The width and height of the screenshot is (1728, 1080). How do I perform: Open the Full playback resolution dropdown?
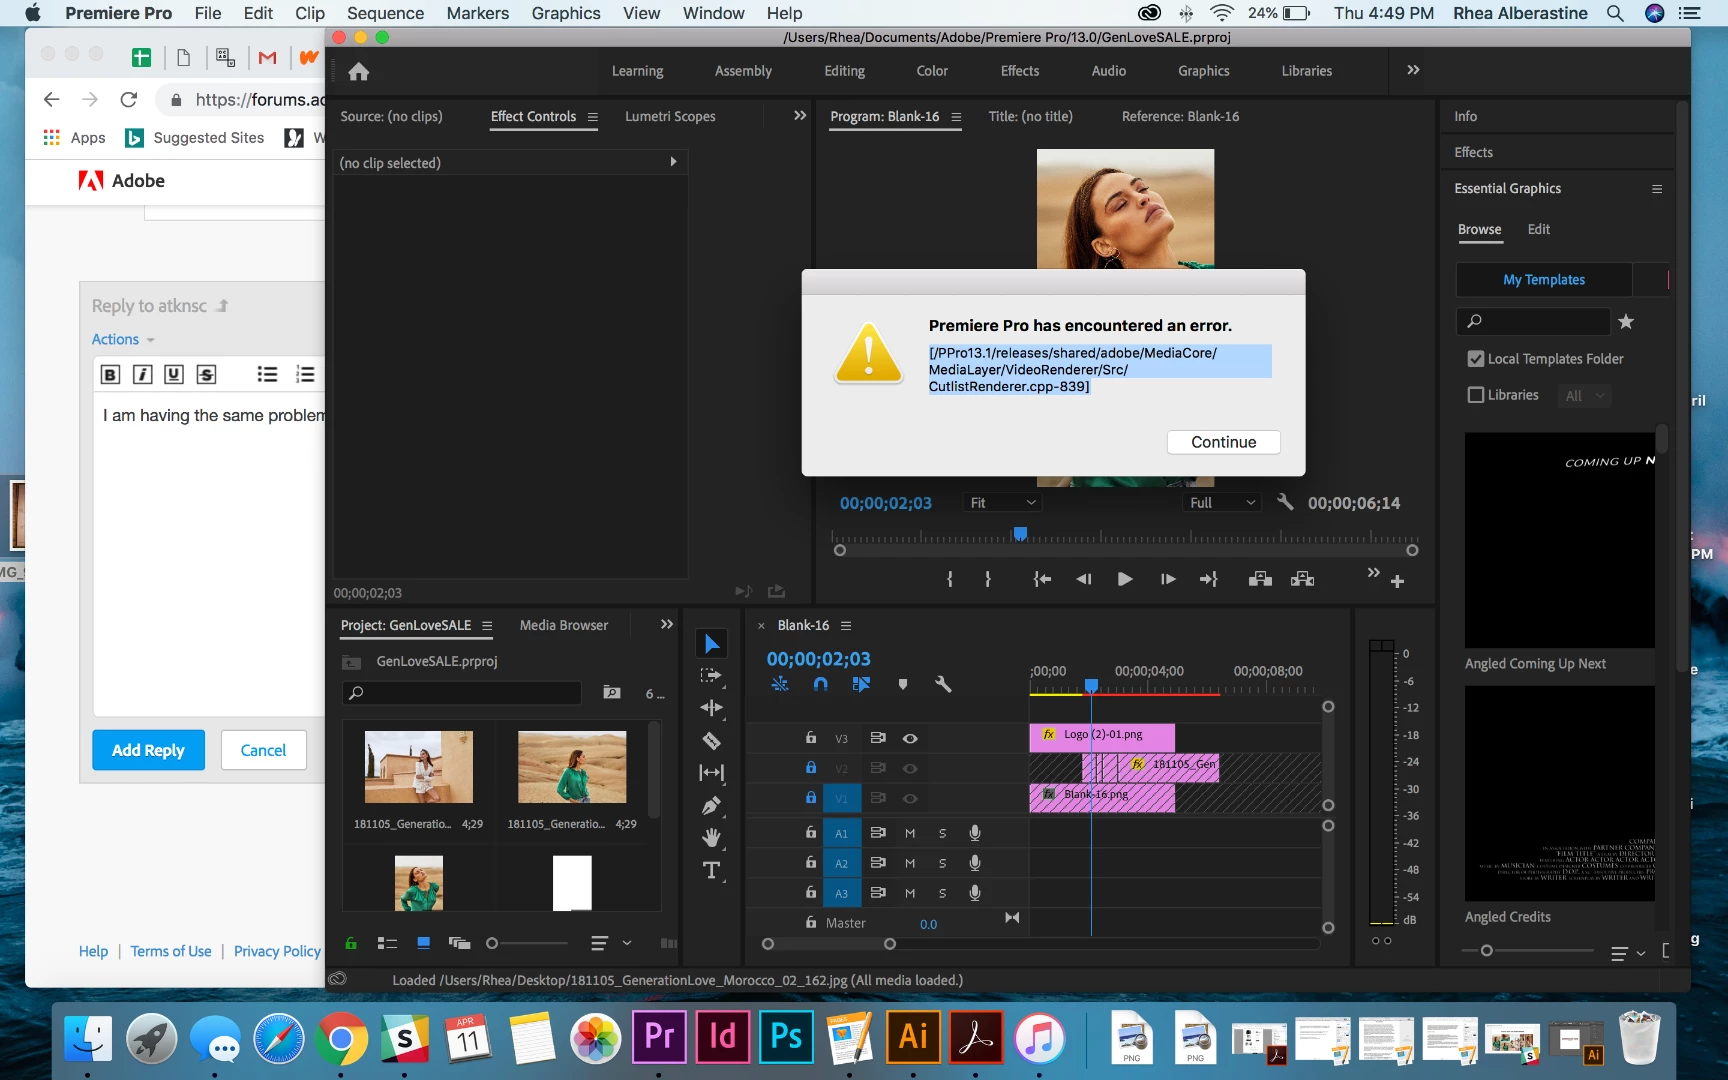coord(1222,503)
